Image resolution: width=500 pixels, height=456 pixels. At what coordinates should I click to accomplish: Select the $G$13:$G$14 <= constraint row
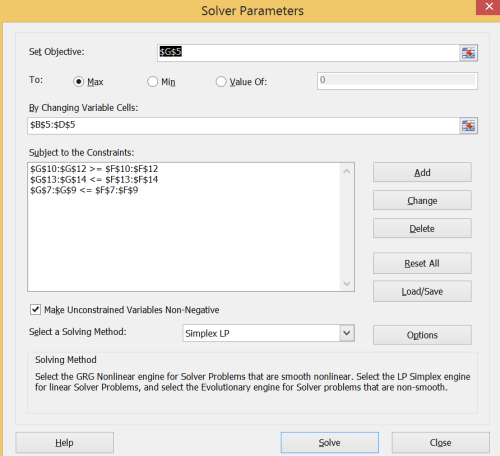[94, 180]
